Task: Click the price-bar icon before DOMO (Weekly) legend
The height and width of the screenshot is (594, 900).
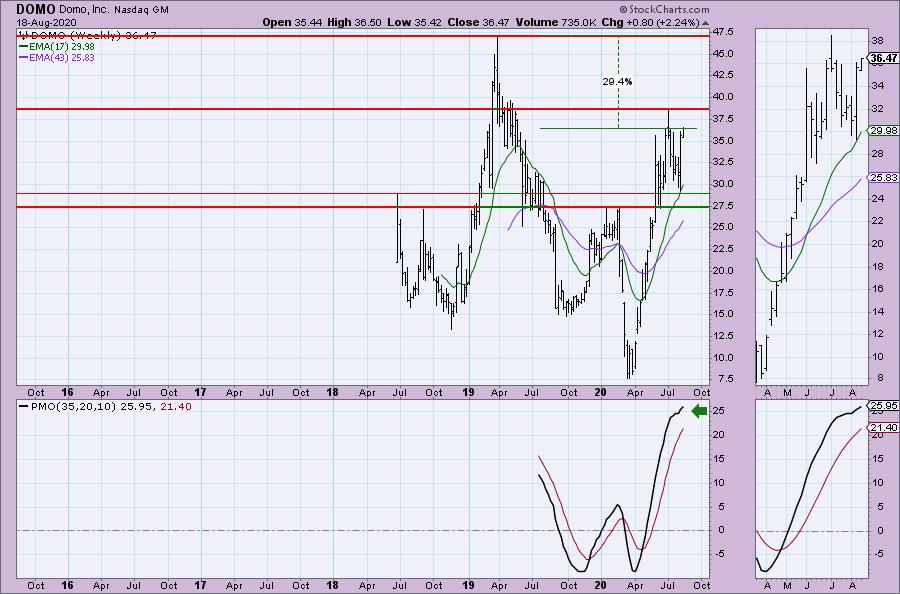Action: 23,36
